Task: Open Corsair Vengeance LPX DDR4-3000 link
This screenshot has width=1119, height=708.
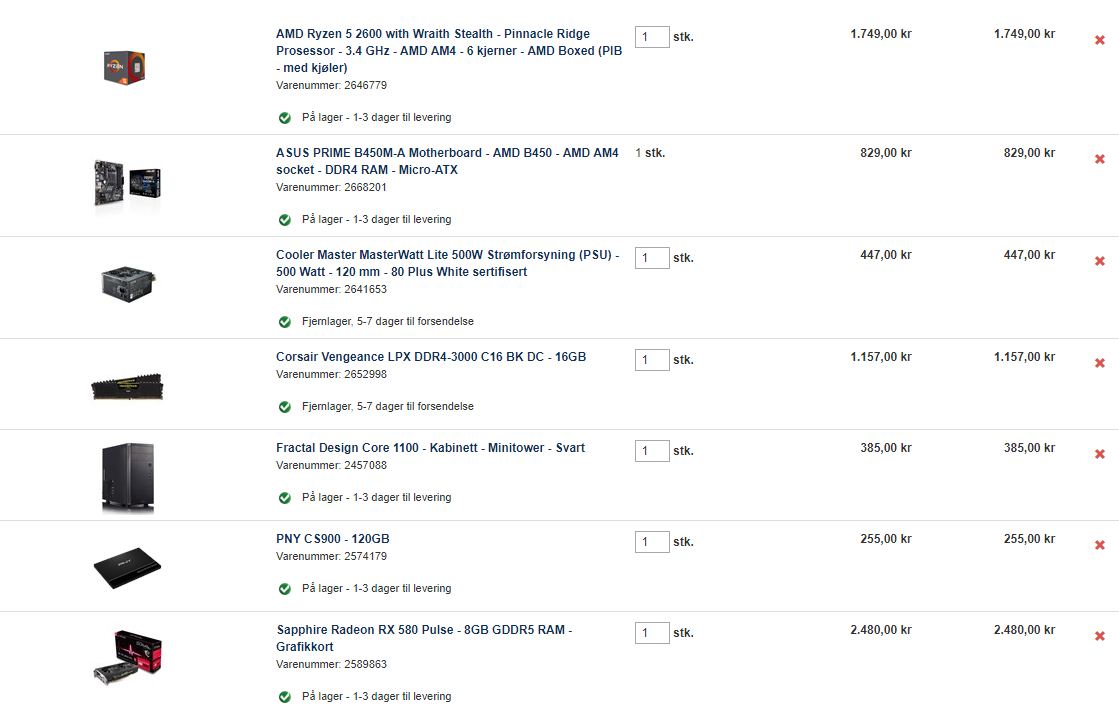Action: pos(431,357)
